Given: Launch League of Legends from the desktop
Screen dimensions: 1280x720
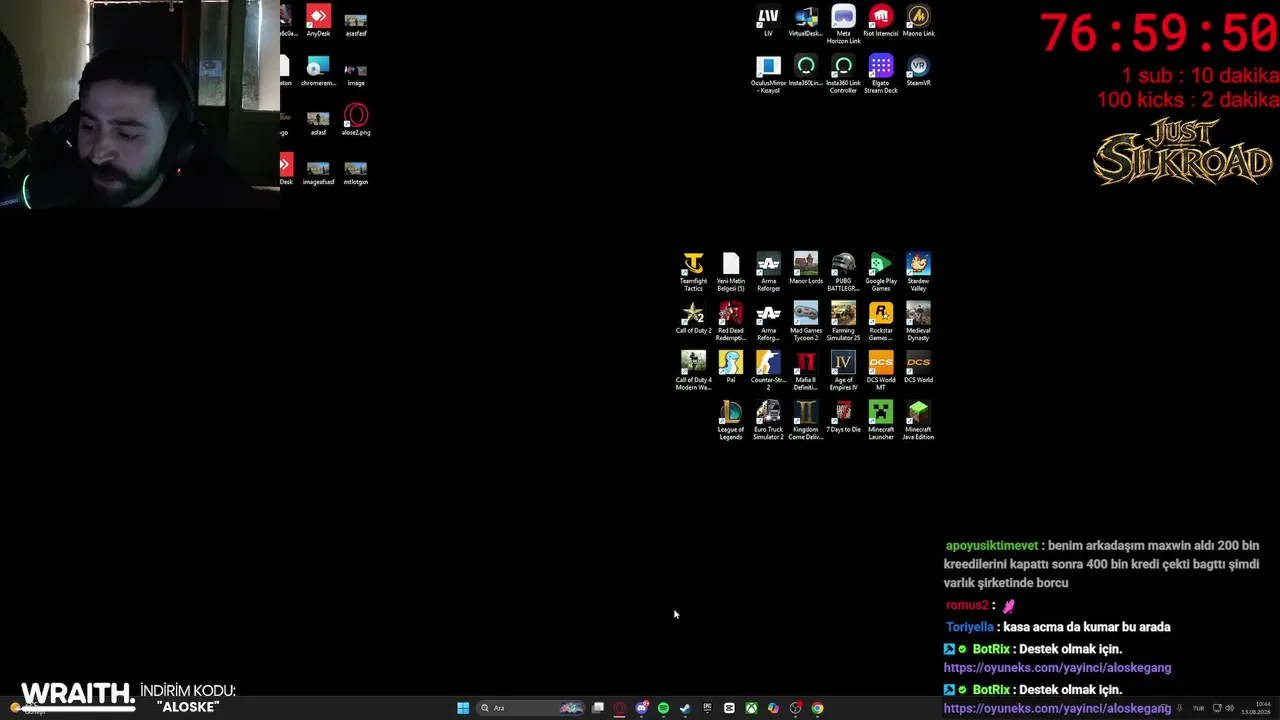Looking at the screenshot, I should tap(731, 420).
